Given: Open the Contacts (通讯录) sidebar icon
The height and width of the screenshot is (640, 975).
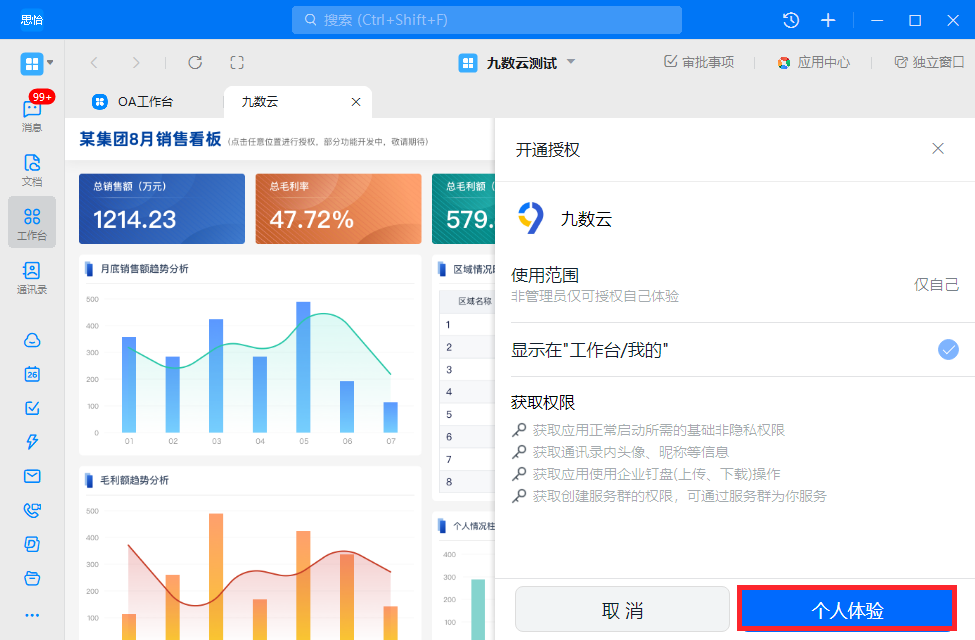Looking at the screenshot, I should tap(32, 277).
